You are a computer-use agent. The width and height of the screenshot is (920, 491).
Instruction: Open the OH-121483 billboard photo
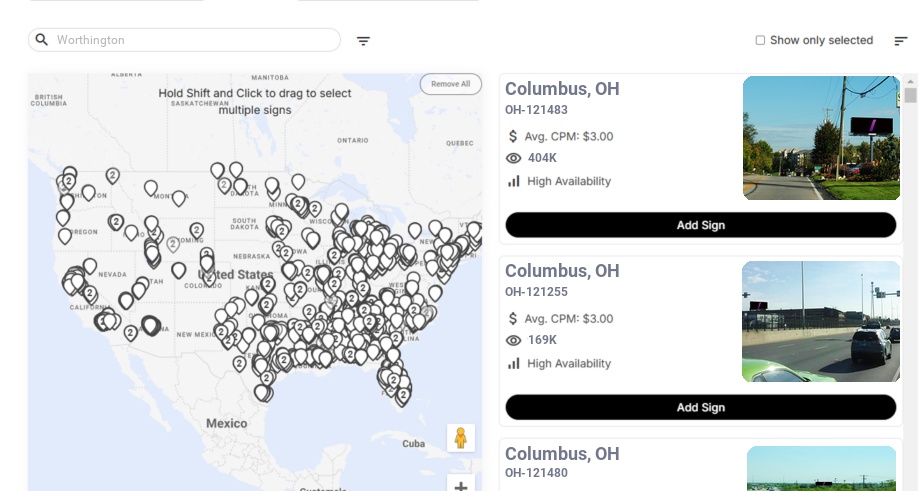821,138
